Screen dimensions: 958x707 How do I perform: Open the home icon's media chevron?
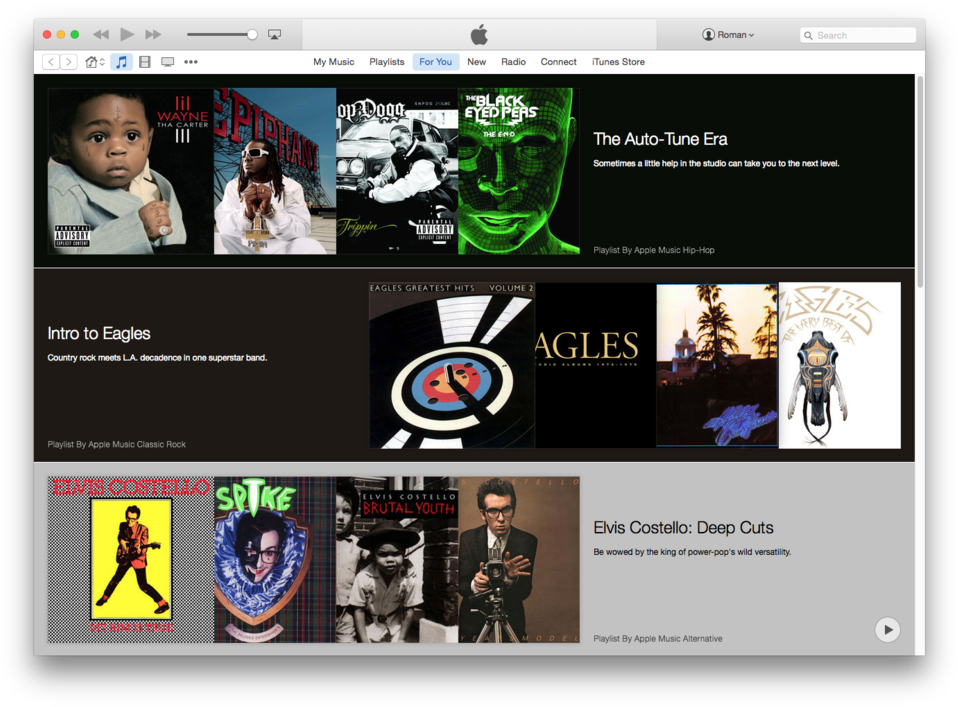pyautogui.click(x=100, y=61)
